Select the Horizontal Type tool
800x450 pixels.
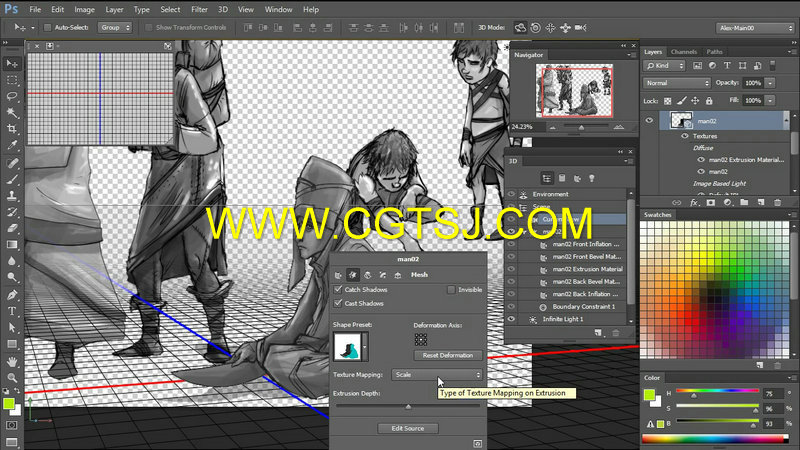12,311
